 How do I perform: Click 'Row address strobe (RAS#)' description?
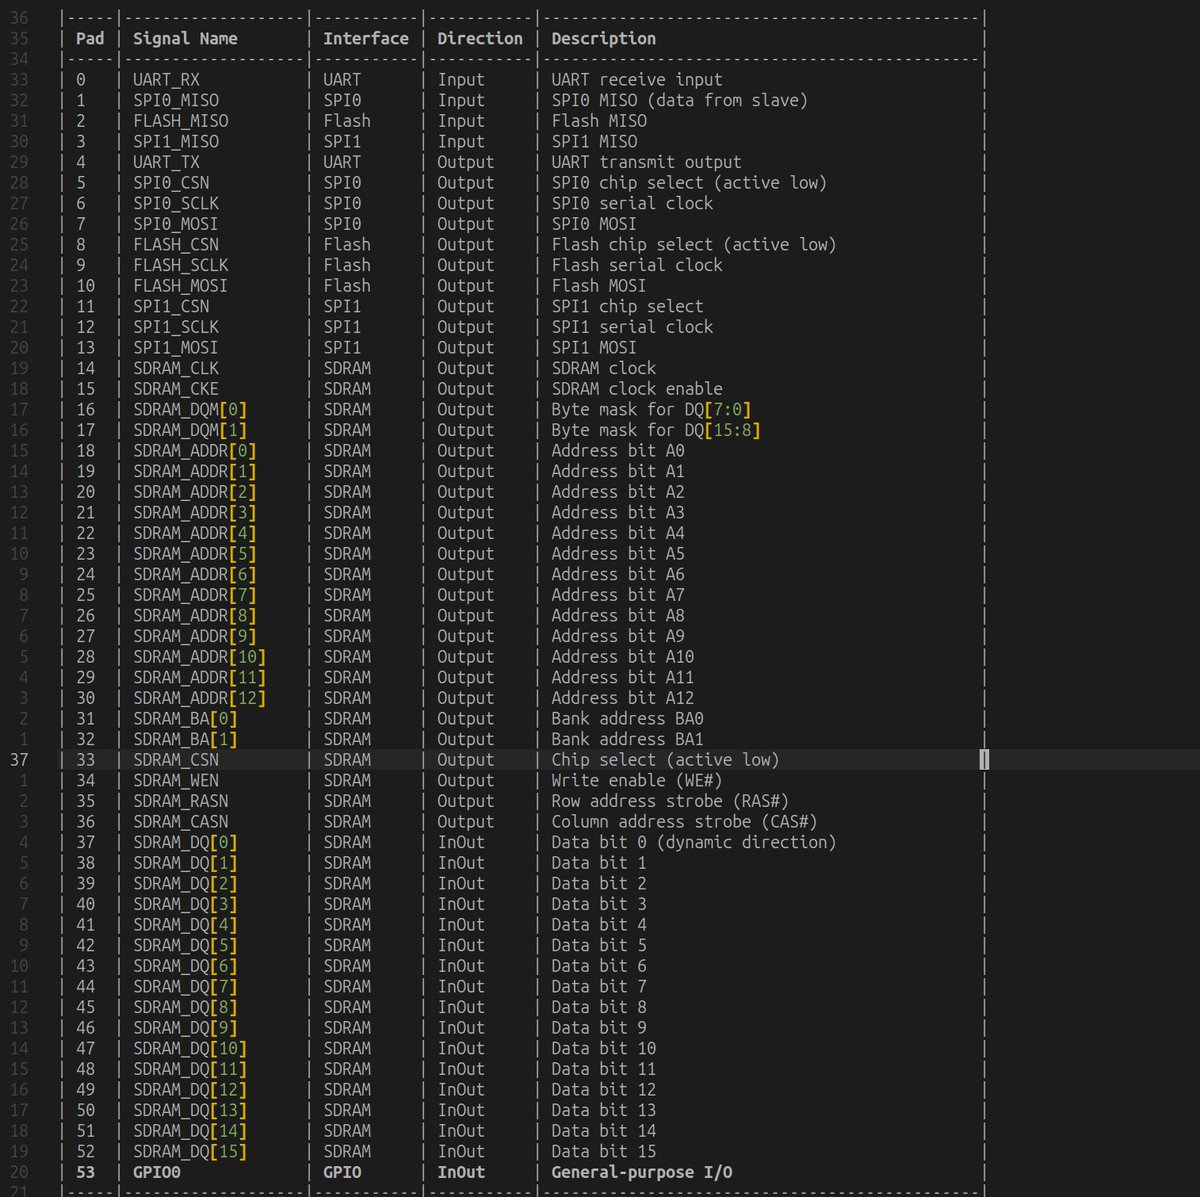pyautogui.click(x=670, y=801)
